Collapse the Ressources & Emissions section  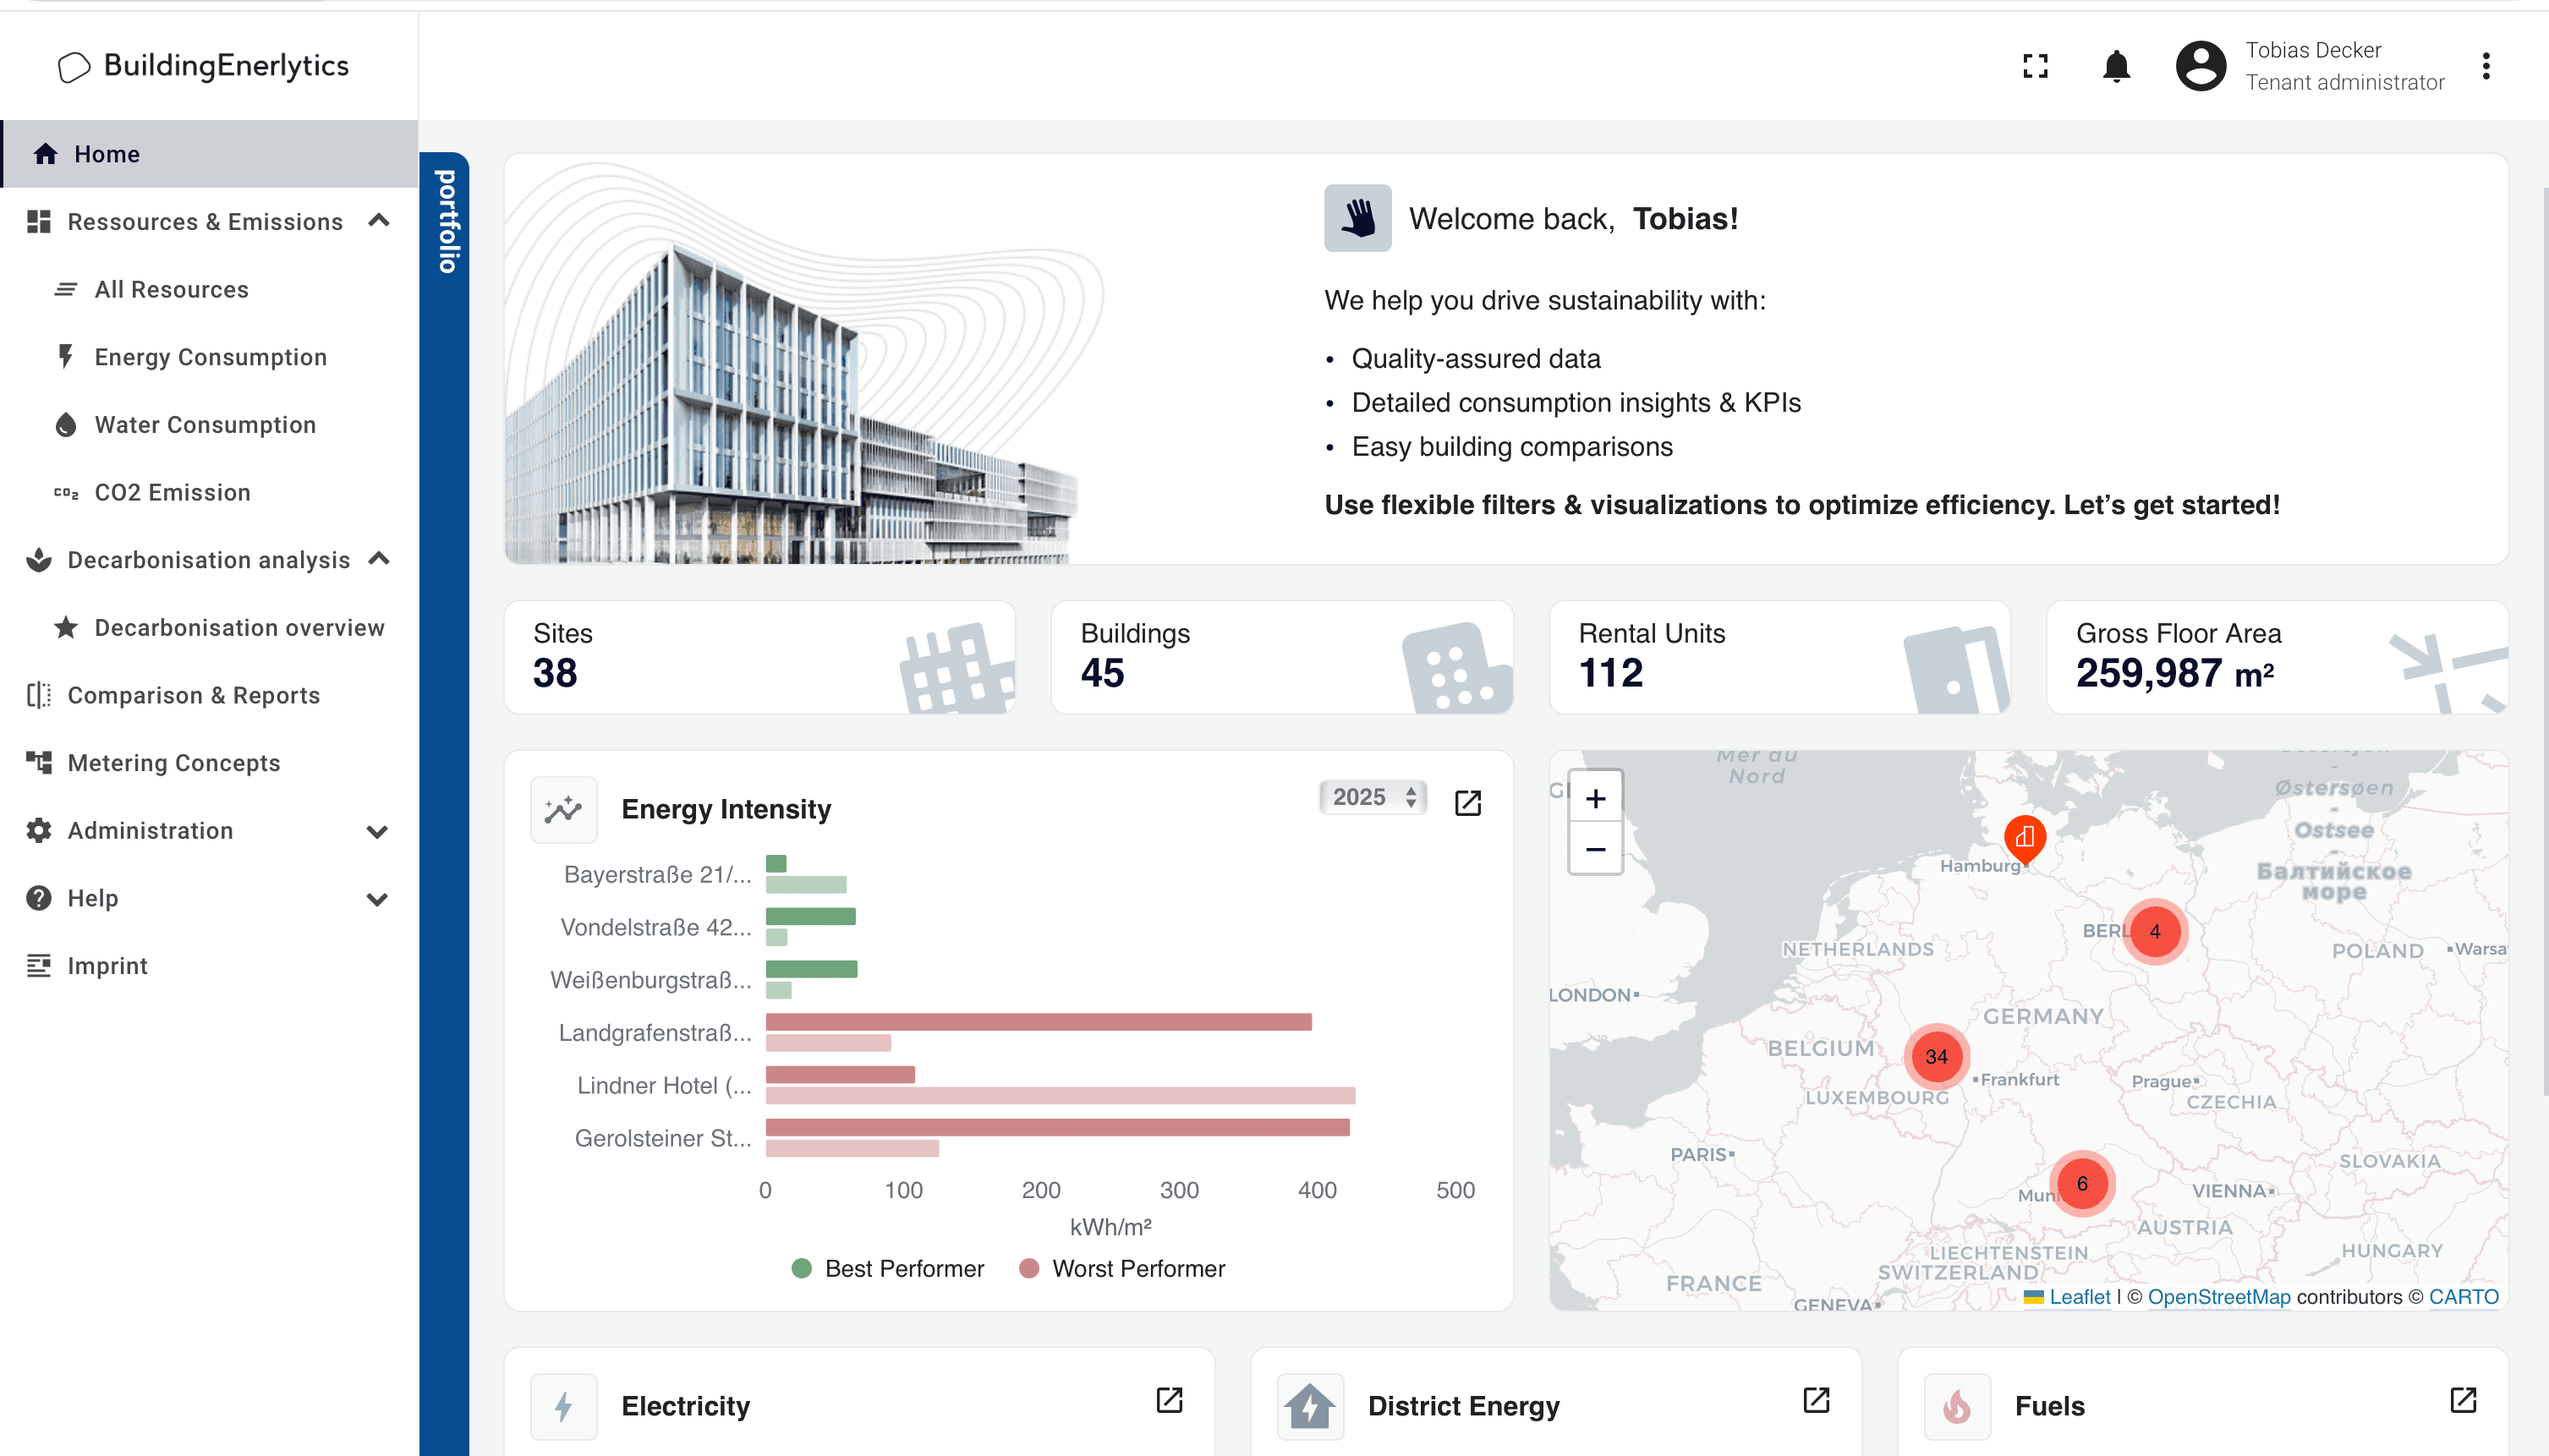click(x=377, y=221)
